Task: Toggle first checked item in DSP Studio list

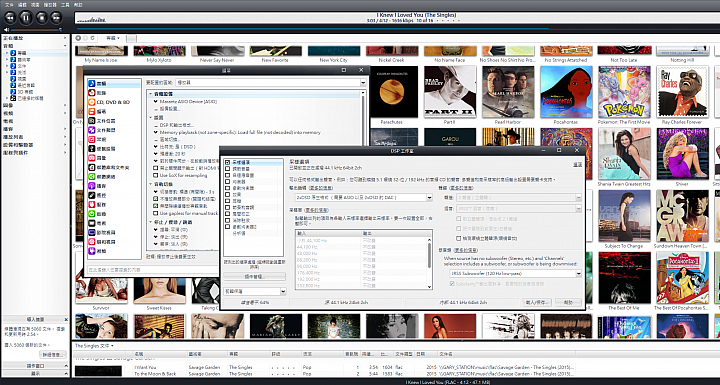Action: point(227,163)
